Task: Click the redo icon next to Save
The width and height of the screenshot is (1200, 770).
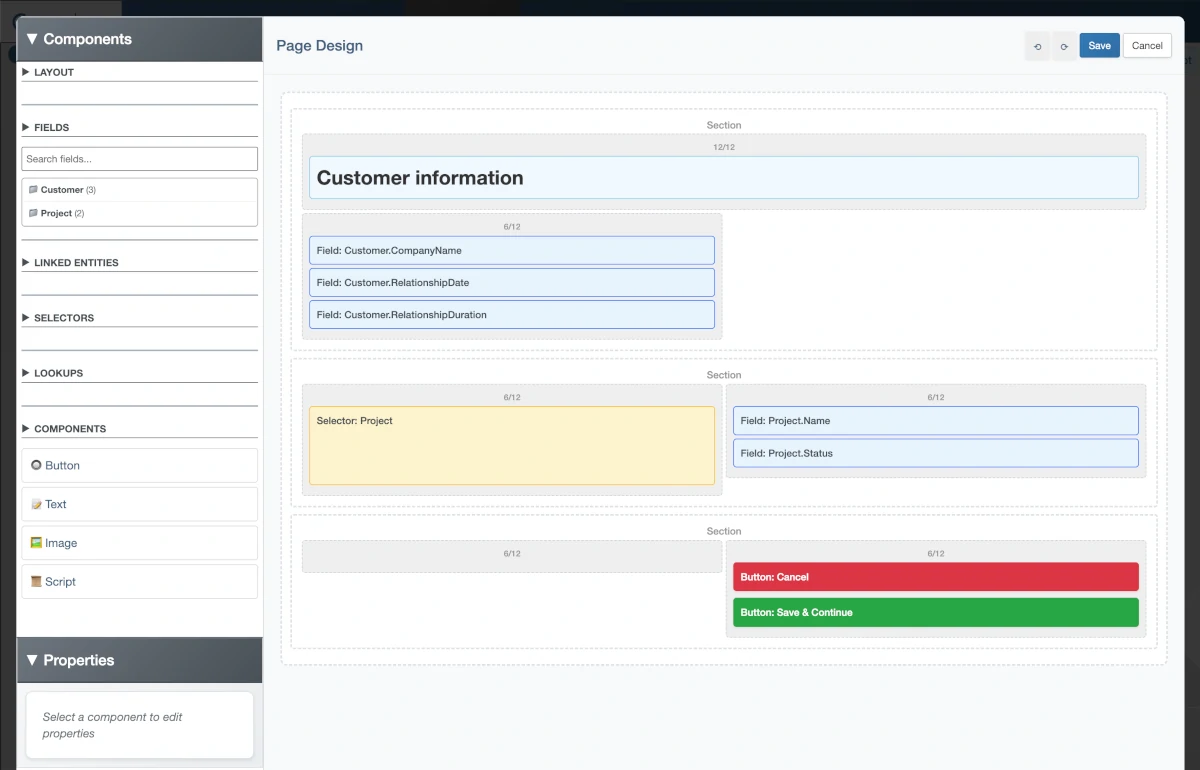Action: pos(1064,46)
